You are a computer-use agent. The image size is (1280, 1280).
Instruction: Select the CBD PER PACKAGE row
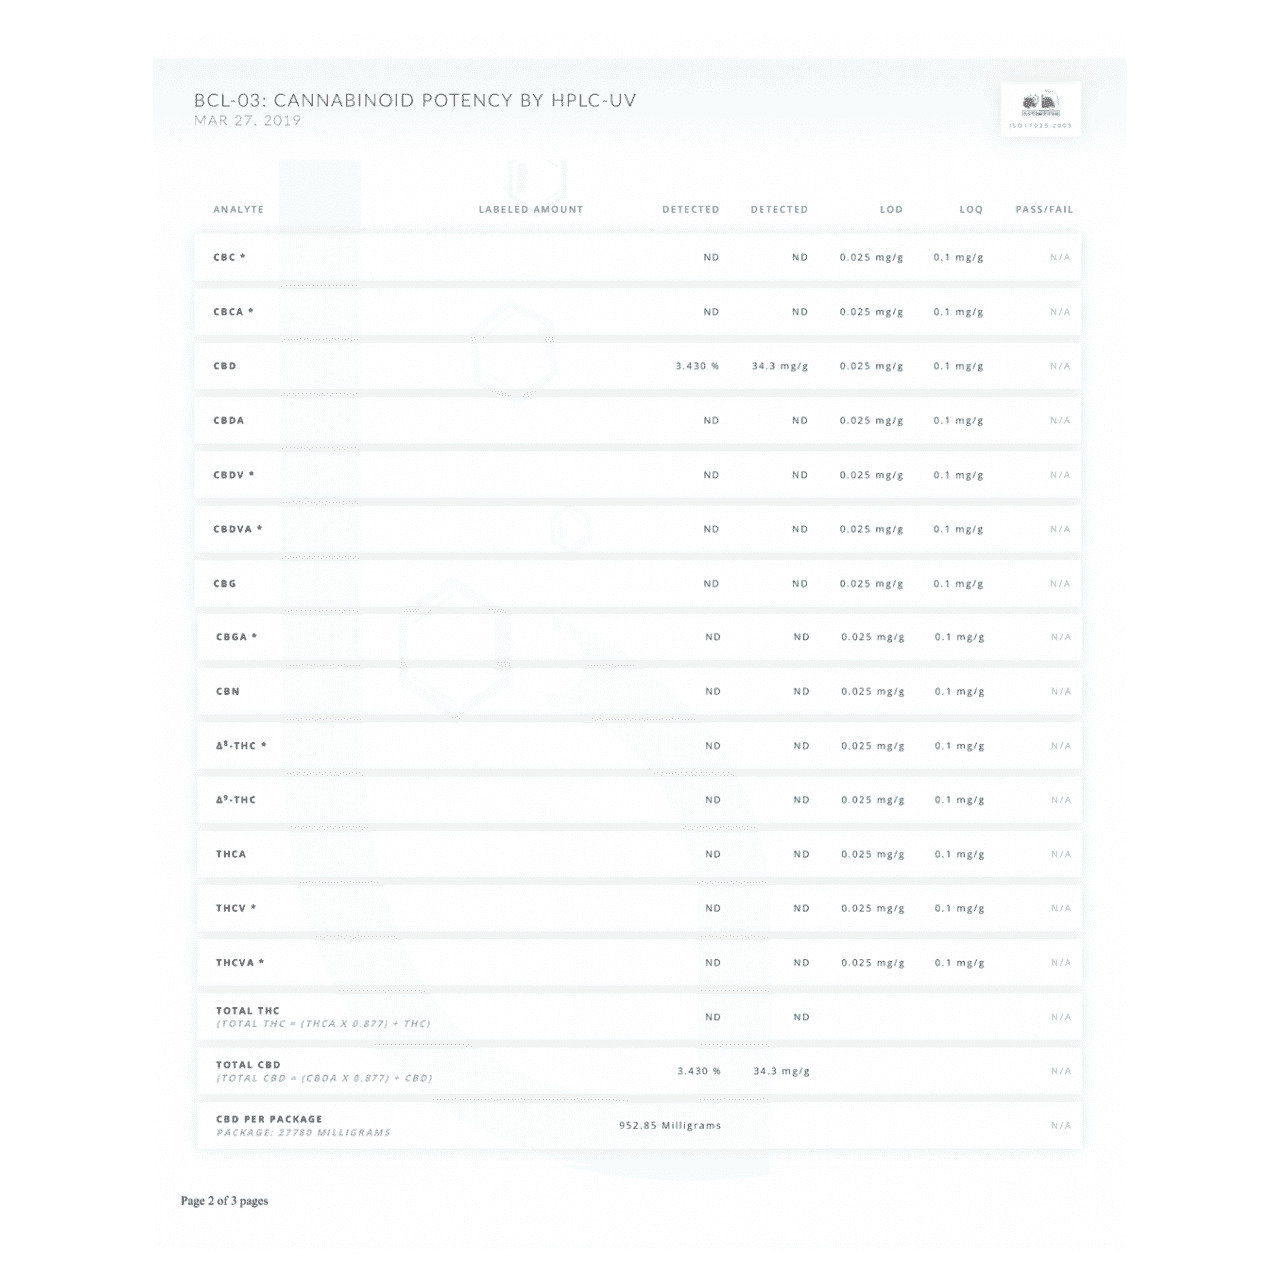tap(638, 1126)
